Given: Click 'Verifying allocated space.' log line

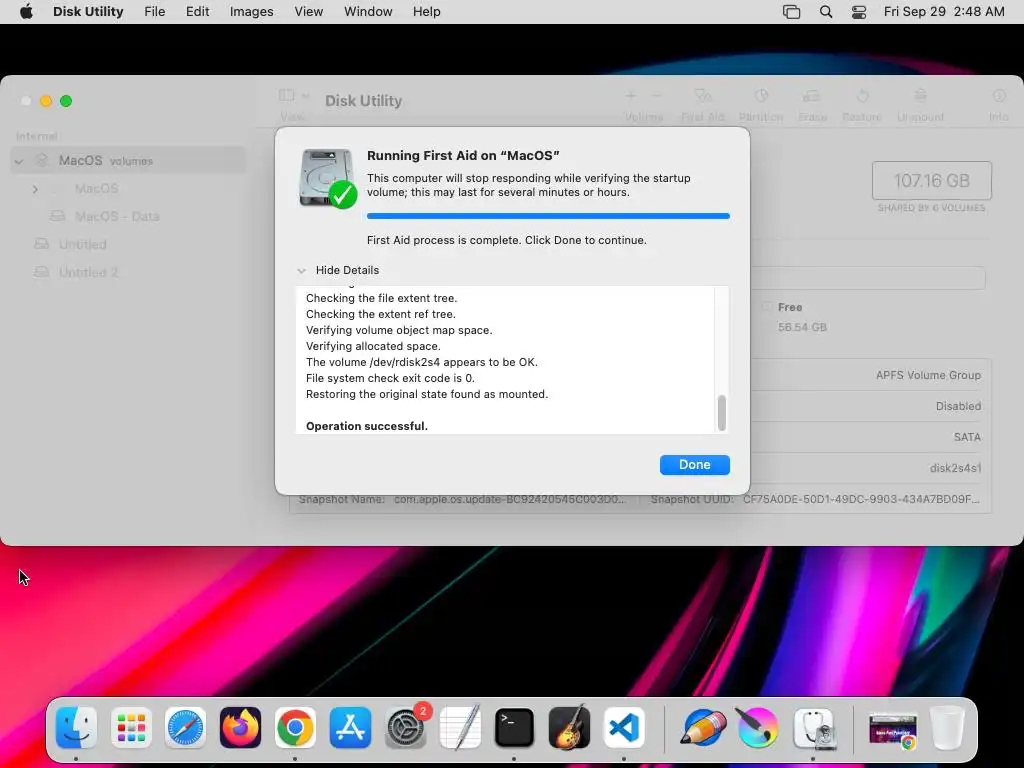Looking at the screenshot, I should point(373,346).
